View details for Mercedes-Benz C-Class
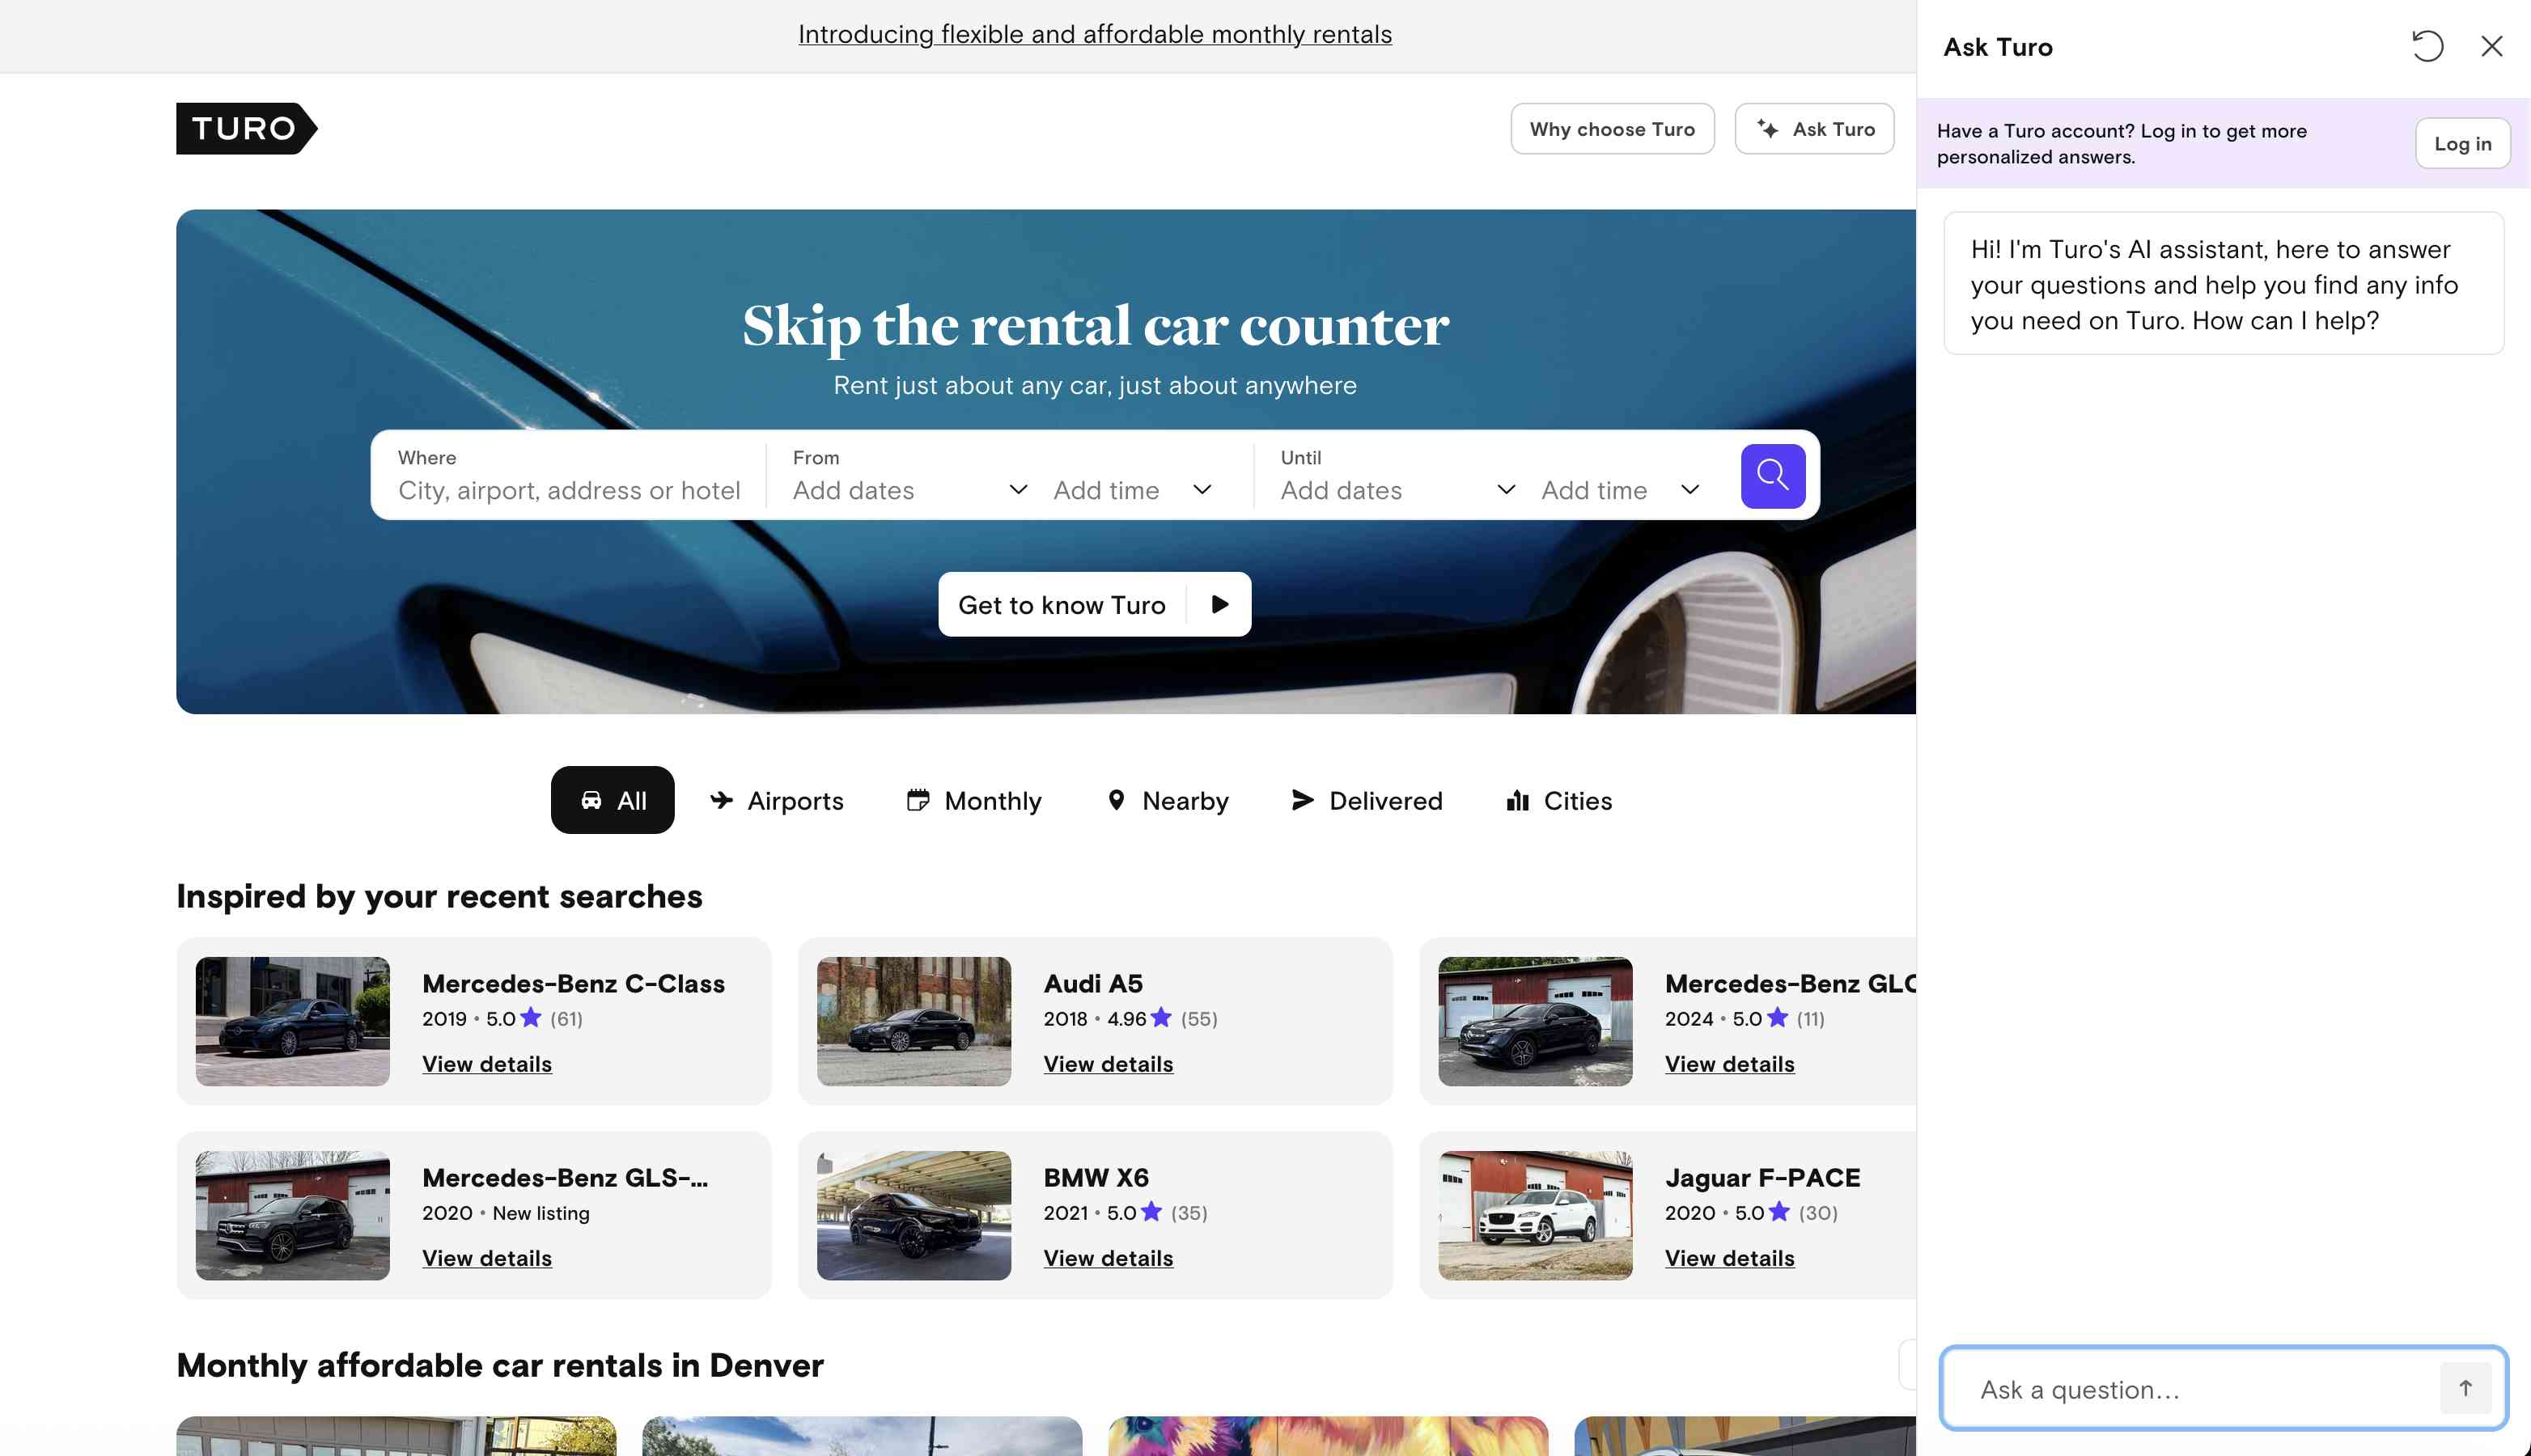 coord(487,1064)
